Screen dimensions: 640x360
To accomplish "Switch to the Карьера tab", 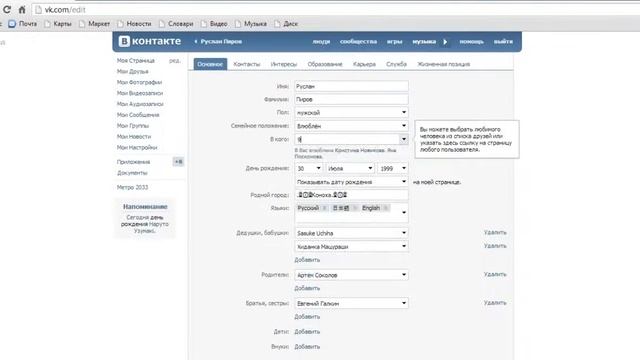I will 364,64.
